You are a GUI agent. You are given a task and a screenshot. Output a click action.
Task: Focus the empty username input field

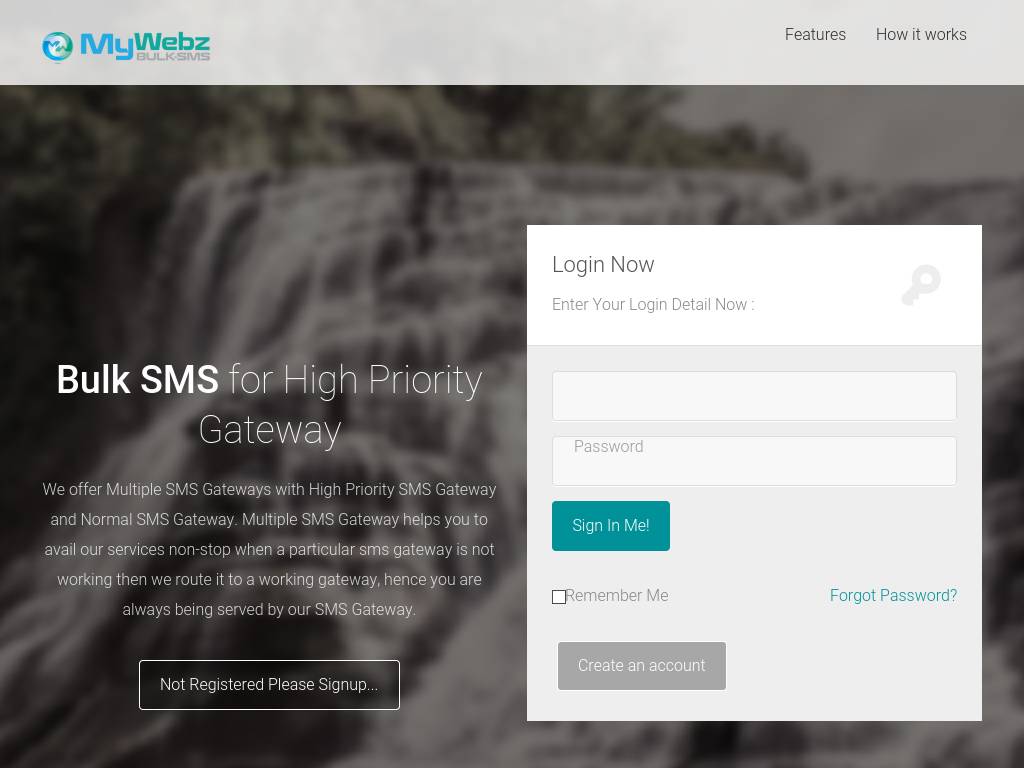point(754,396)
